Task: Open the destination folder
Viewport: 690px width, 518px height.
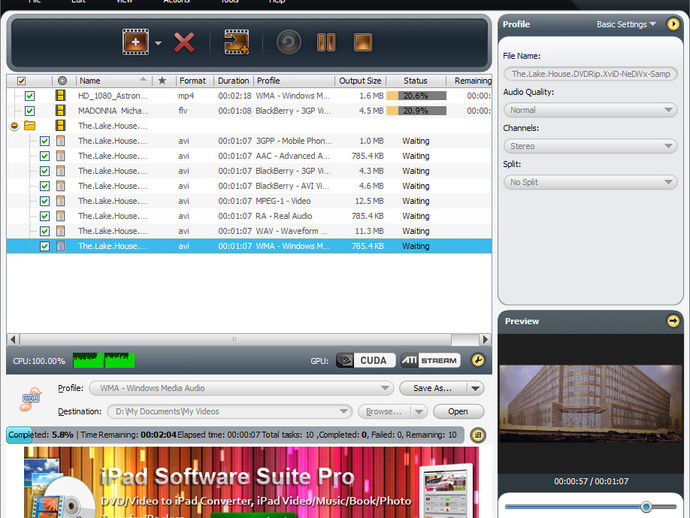Action: [x=458, y=411]
